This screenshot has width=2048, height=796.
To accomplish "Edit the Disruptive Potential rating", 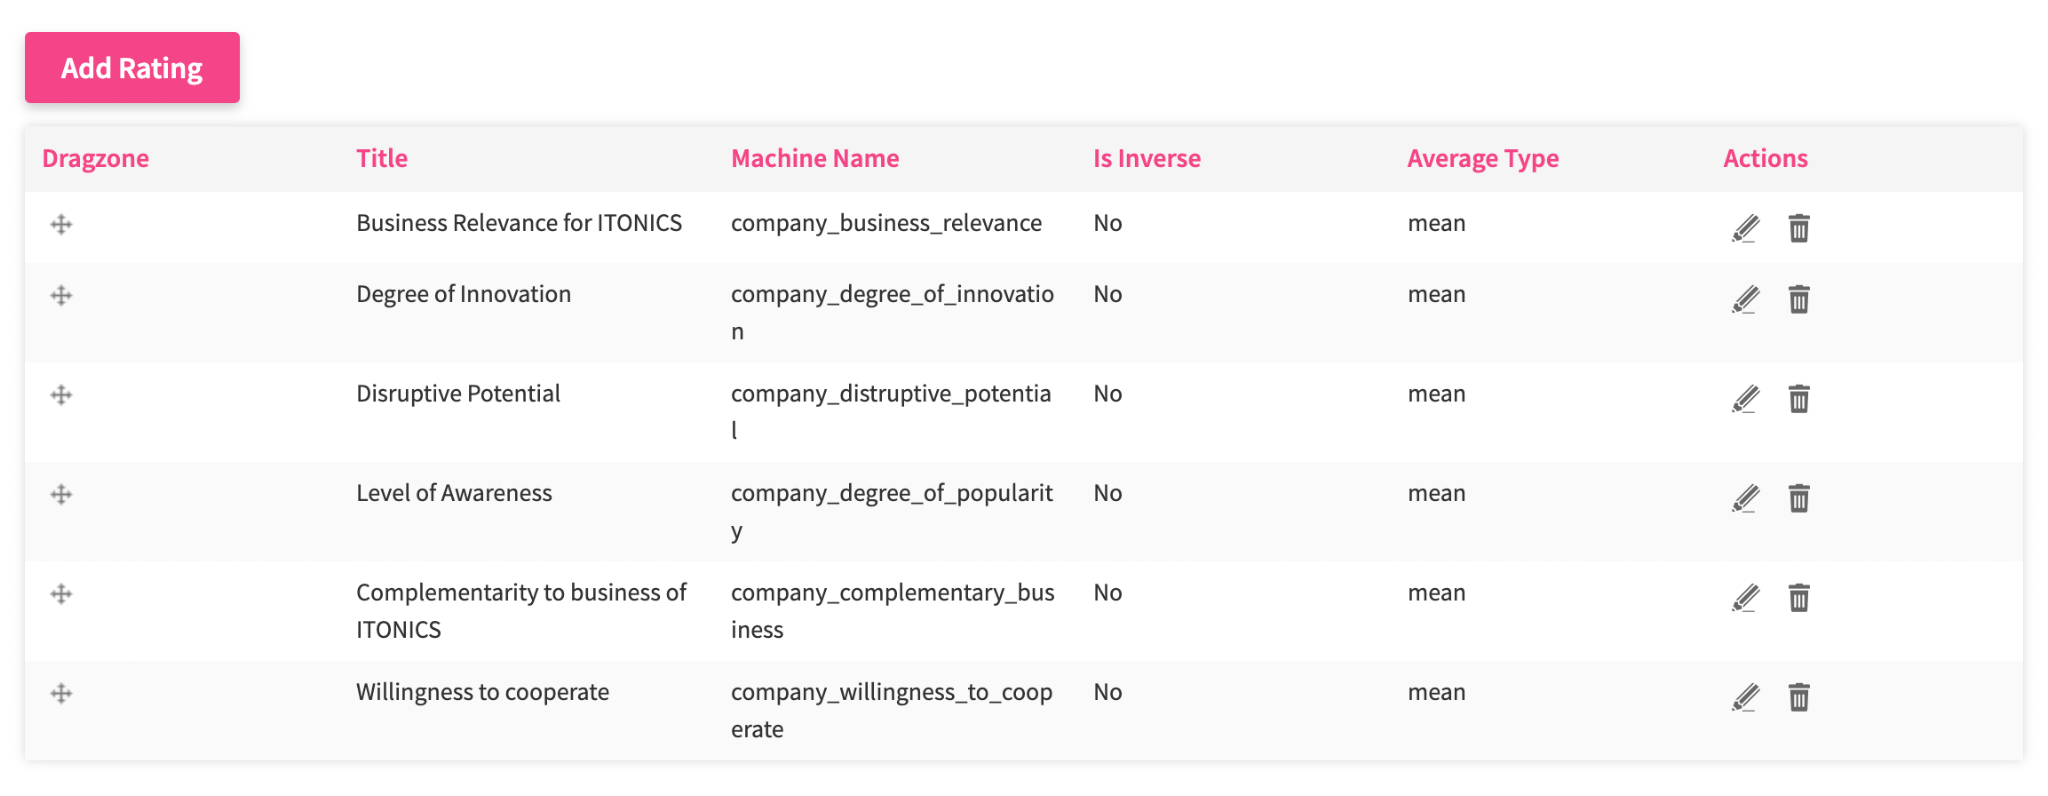I will click(x=1745, y=398).
